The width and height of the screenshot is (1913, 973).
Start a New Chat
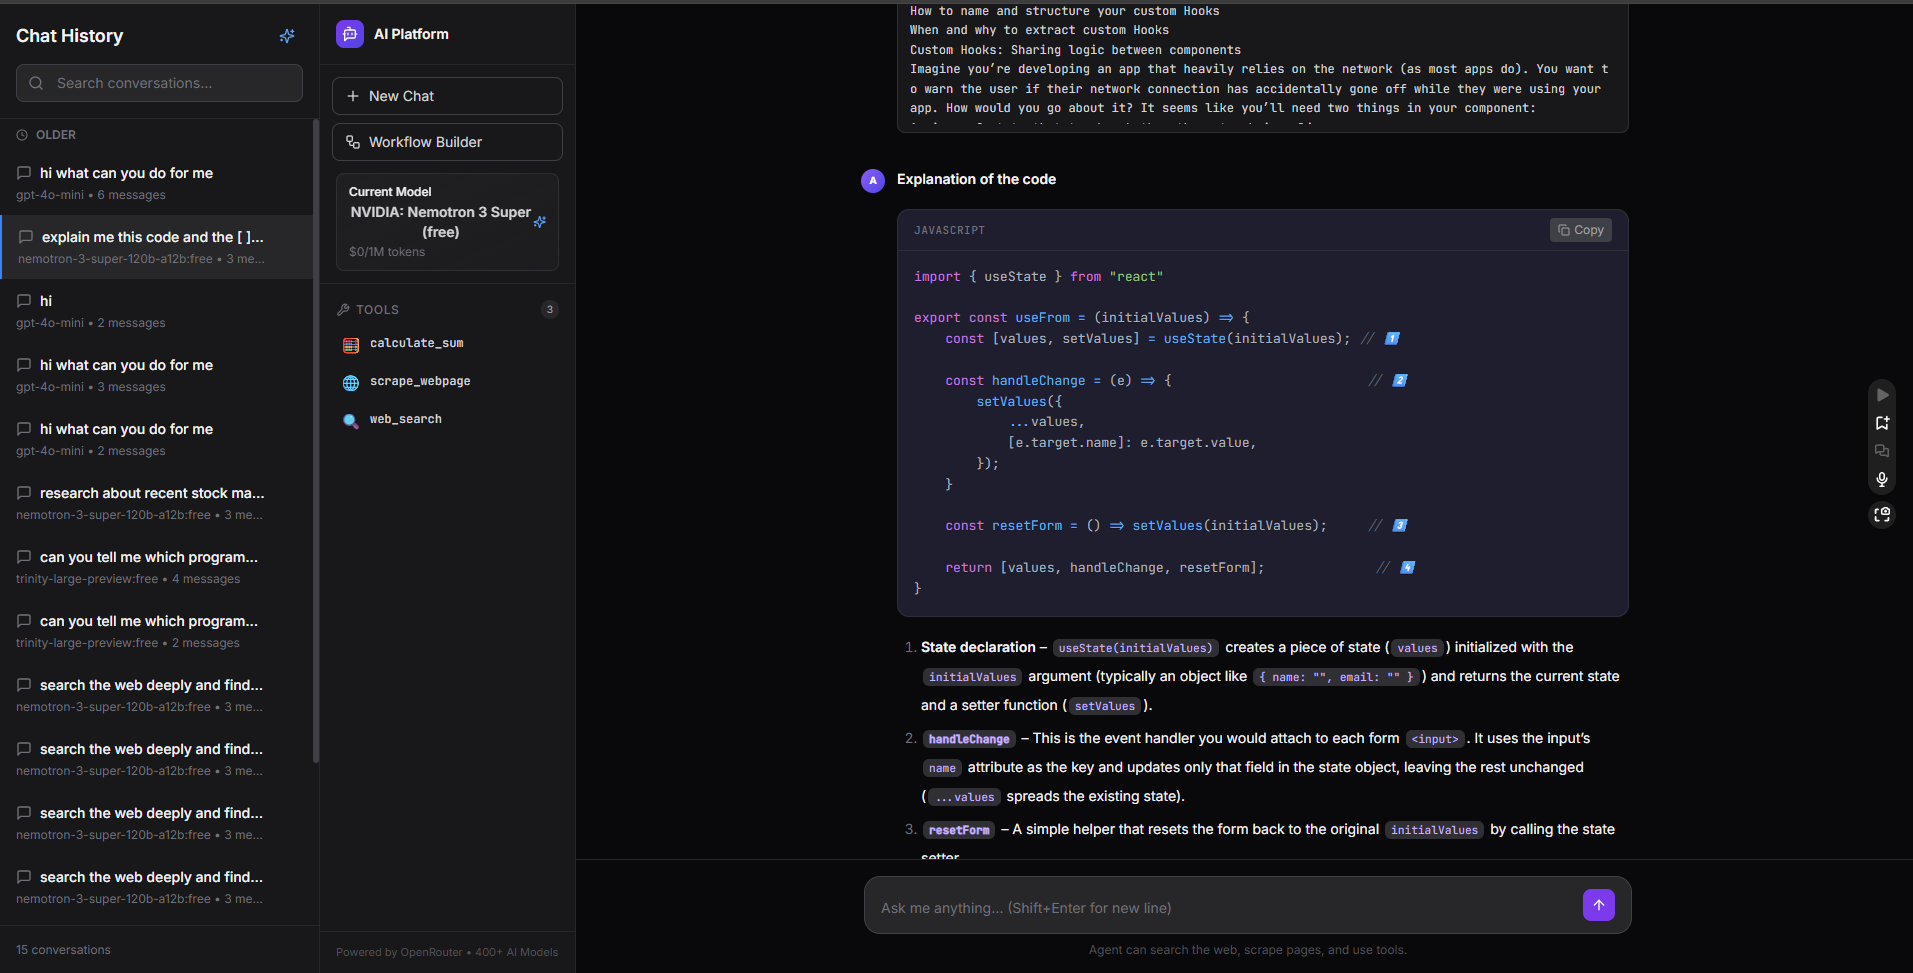pyautogui.click(x=447, y=96)
